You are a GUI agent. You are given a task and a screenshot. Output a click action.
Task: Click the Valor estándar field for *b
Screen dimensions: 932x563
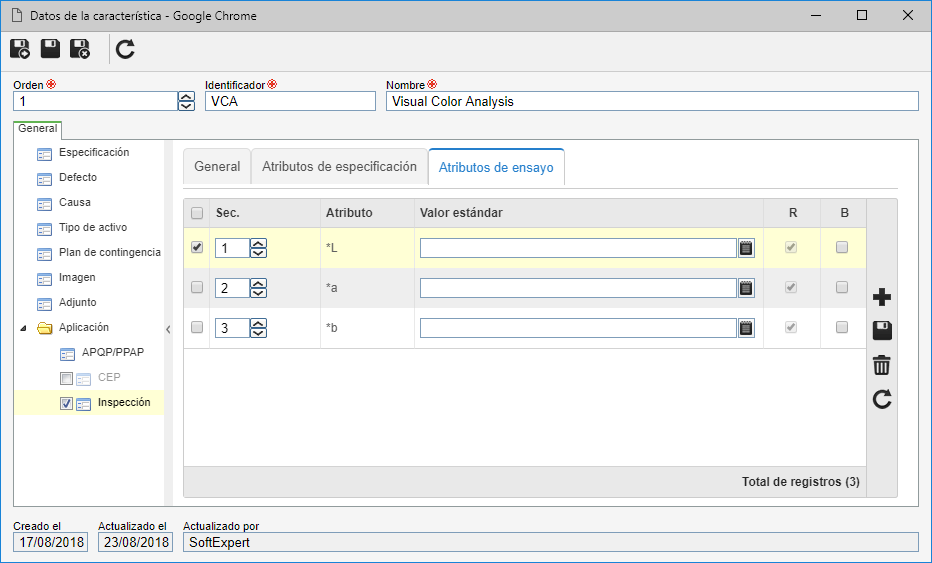pyautogui.click(x=578, y=328)
